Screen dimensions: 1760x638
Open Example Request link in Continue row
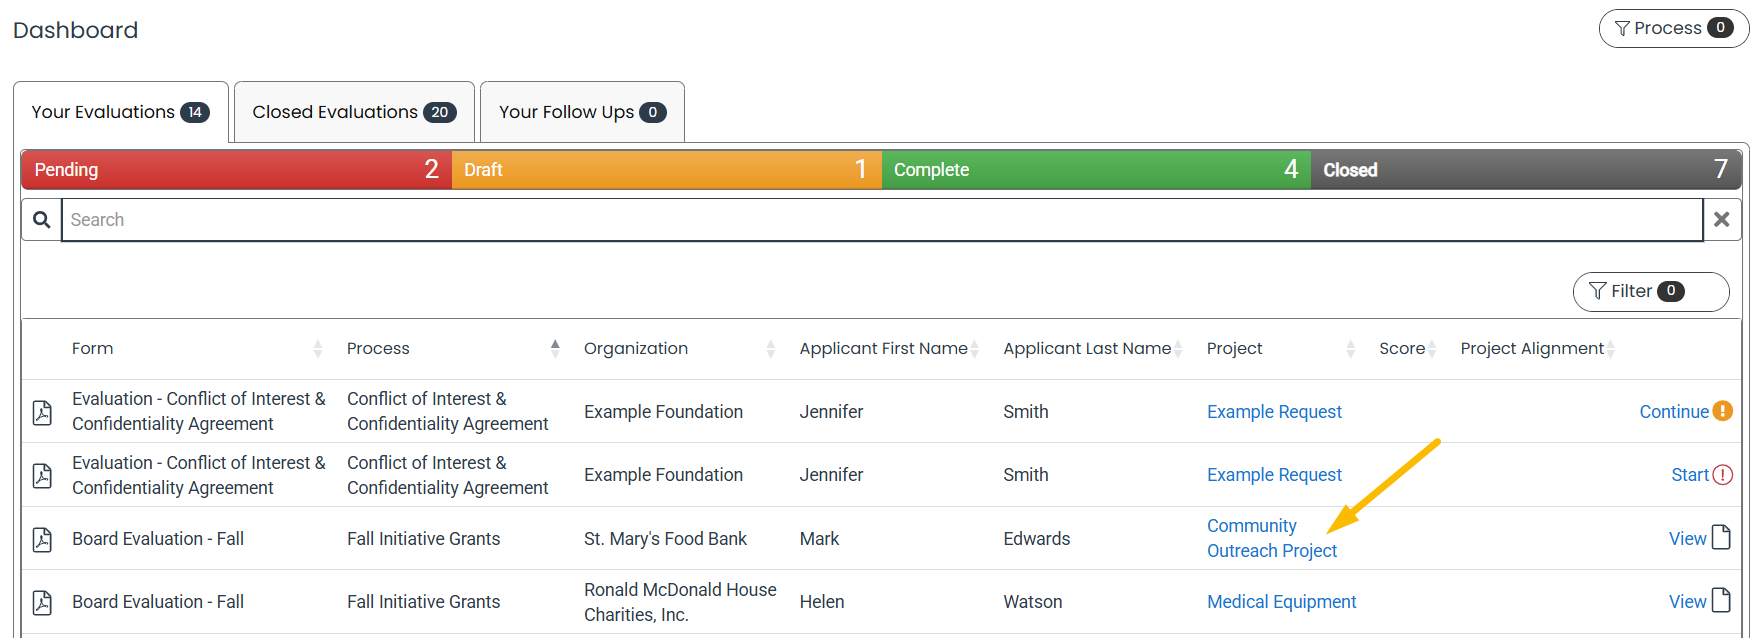pos(1274,412)
